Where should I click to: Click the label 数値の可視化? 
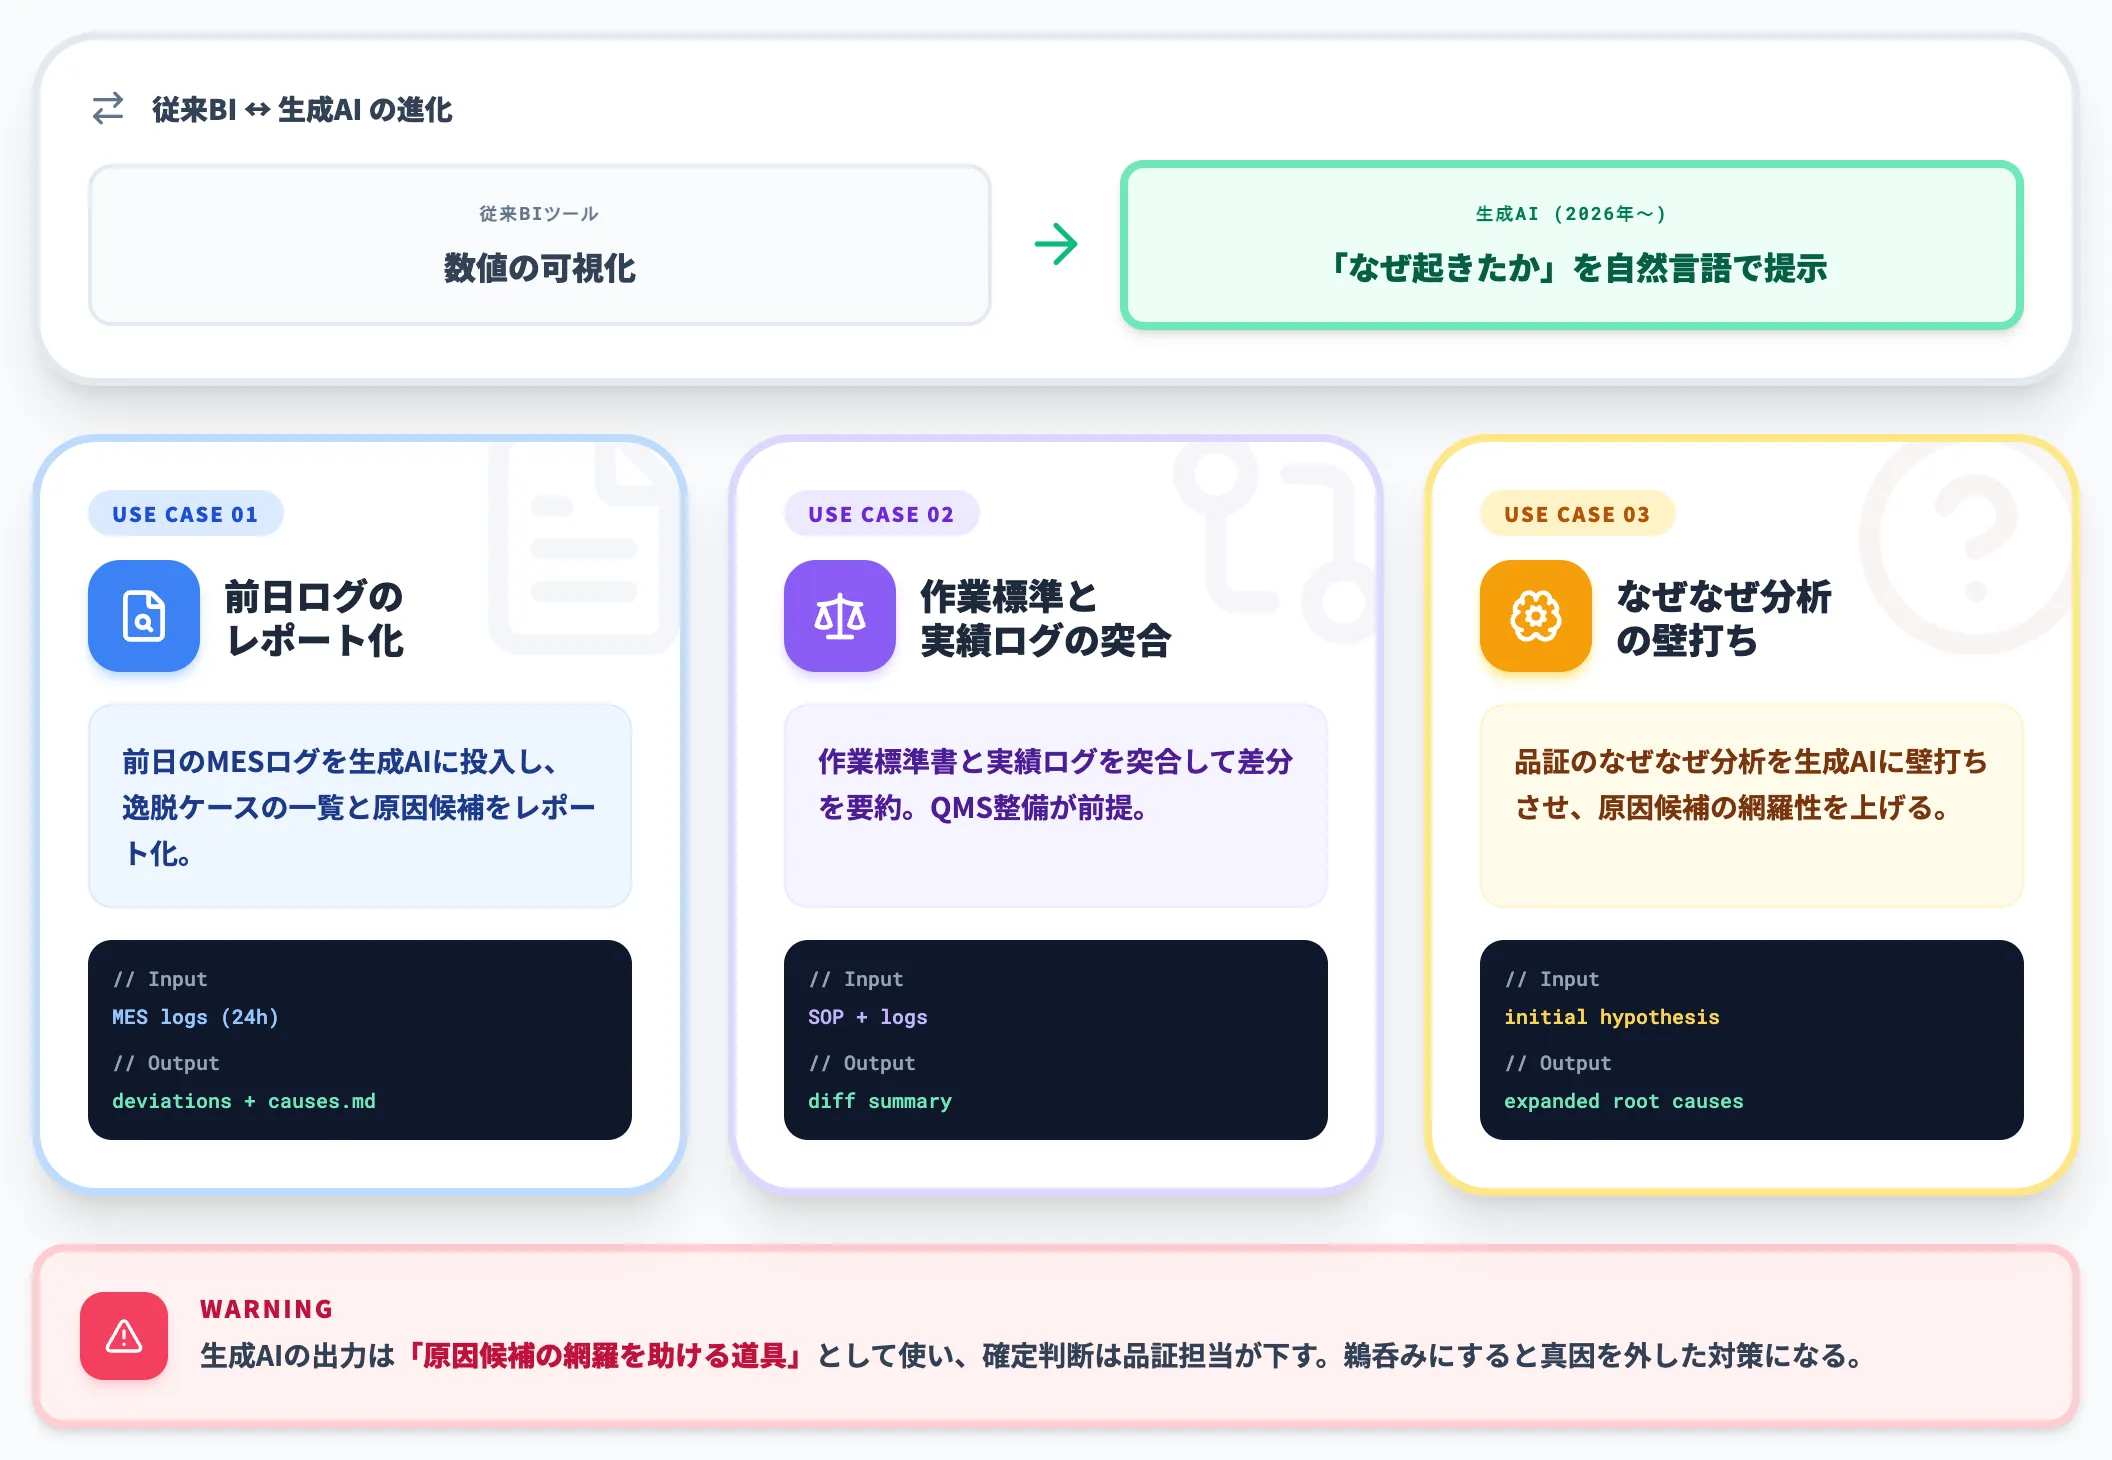[x=540, y=268]
